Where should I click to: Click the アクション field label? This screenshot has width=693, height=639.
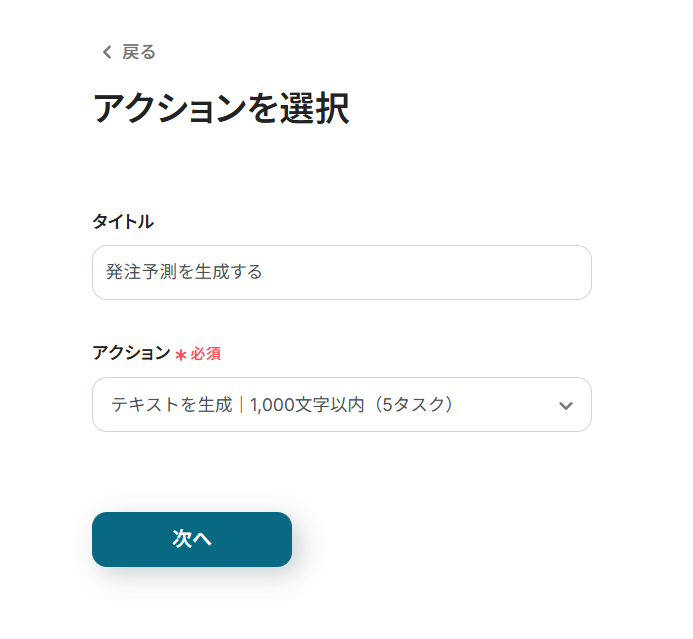tap(131, 353)
